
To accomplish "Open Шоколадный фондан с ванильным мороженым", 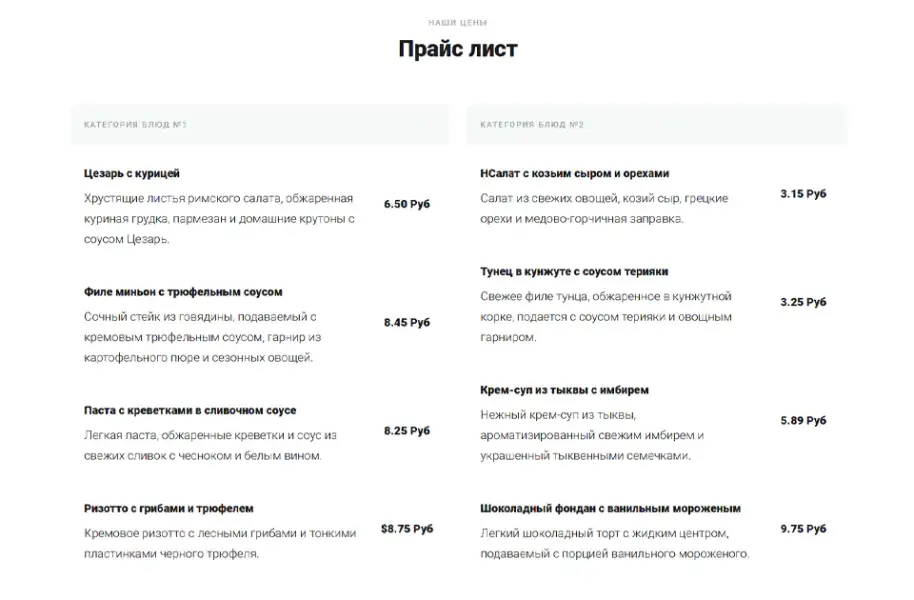I will tap(610, 508).
